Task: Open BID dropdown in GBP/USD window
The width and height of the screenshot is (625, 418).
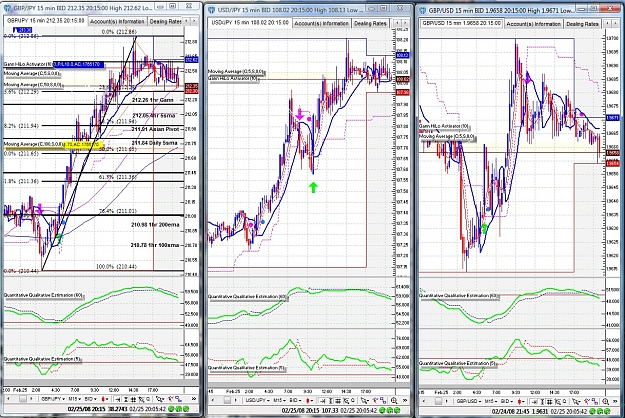Action: coord(507,400)
